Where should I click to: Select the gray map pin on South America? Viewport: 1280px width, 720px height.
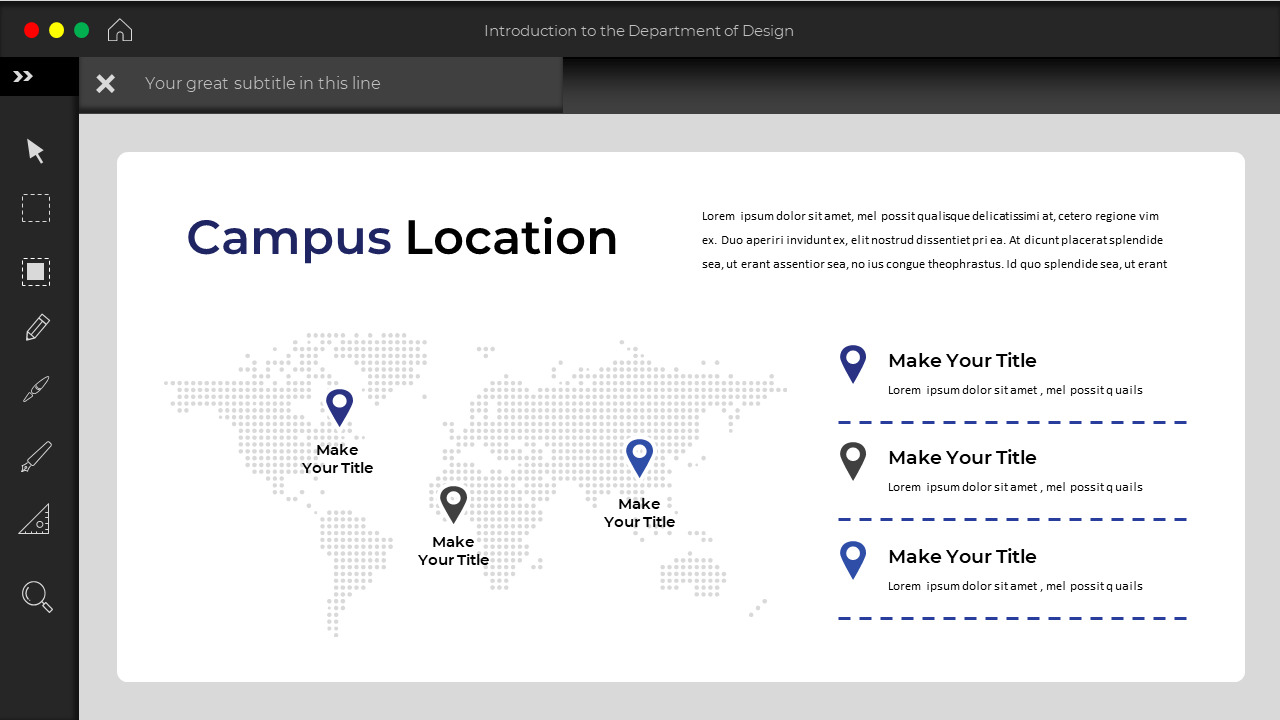pos(453,504)
